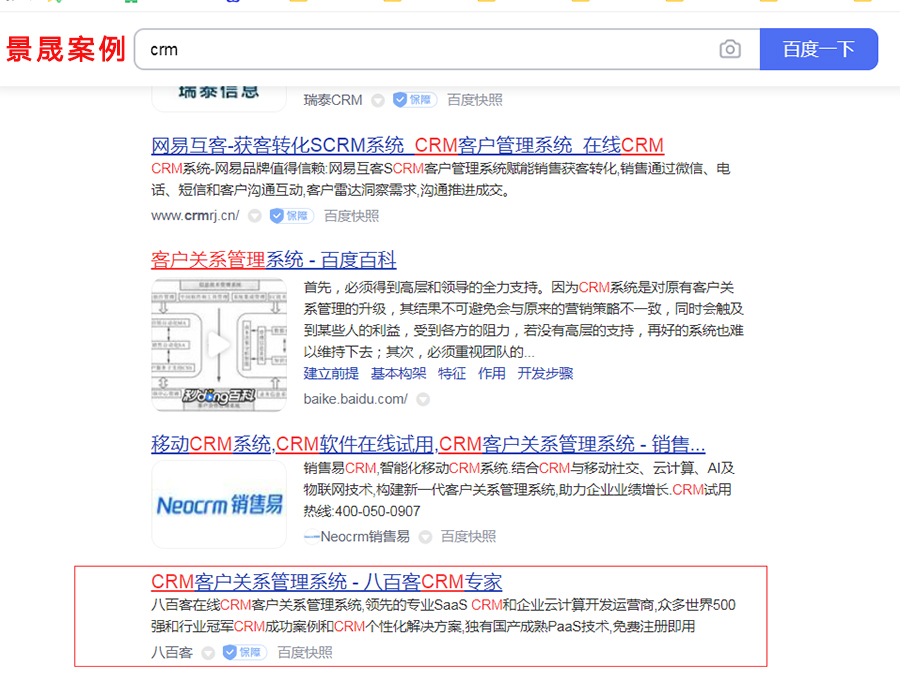Screen dimensions: 900x680
Task: Click Neocrm销售易 source name under result
Action: point(365,537)
